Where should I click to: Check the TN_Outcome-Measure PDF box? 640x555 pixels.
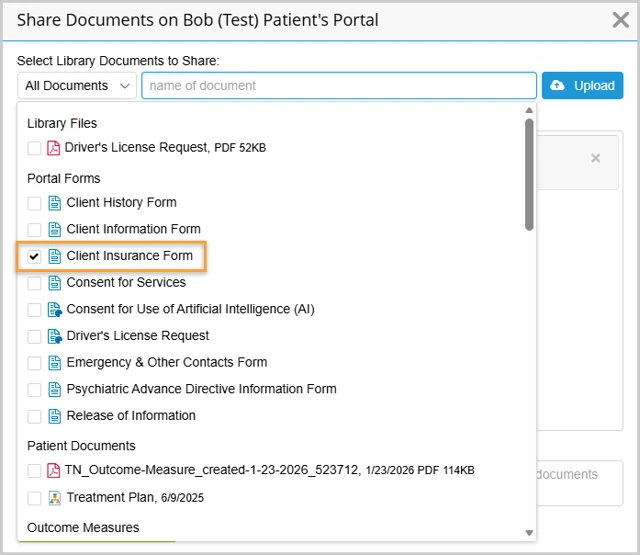tap(34, 471)
